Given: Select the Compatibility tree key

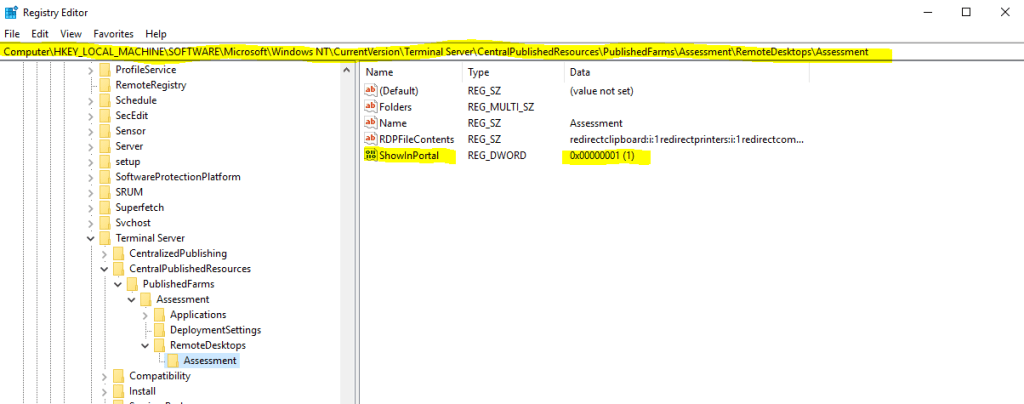Looking at the screenshot, I should [160, 376].
